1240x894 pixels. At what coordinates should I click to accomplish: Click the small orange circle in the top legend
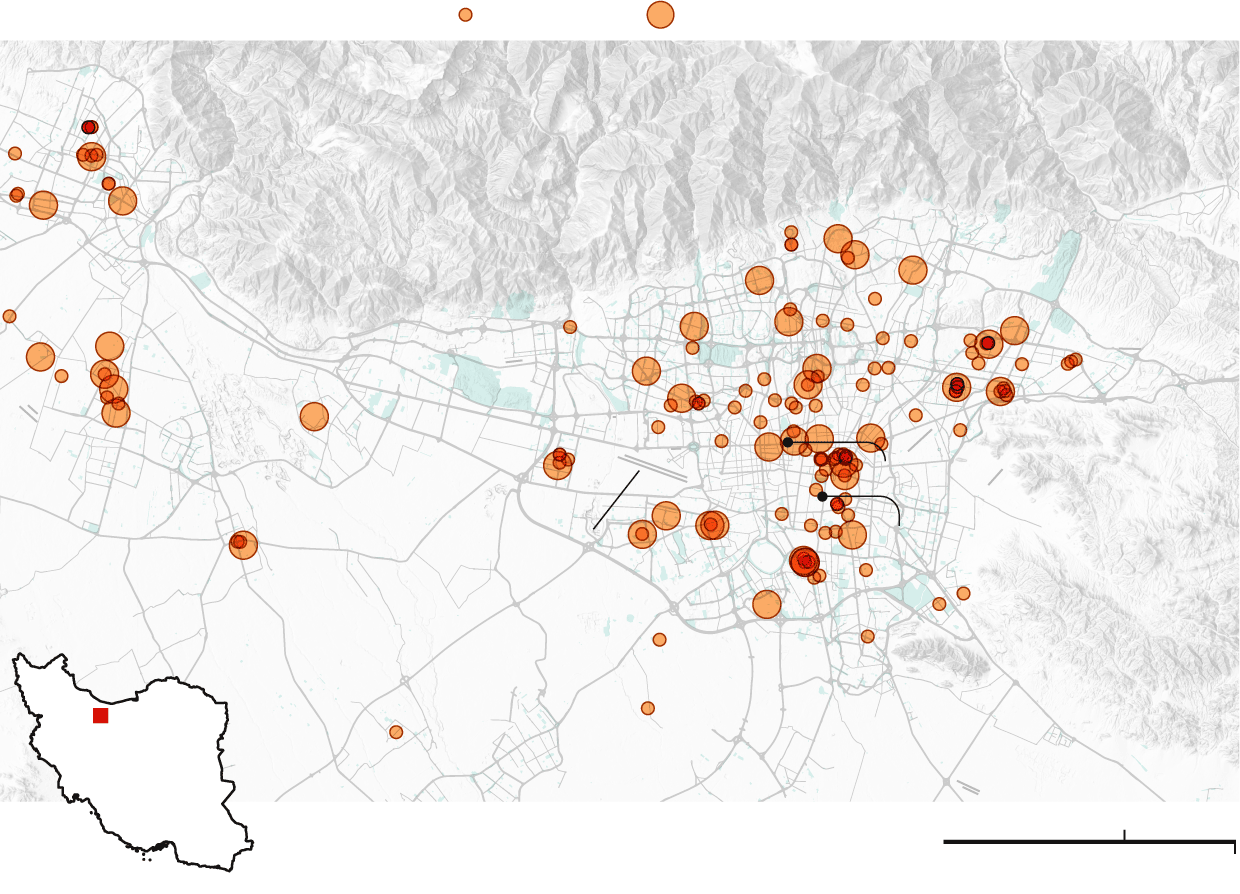coord(465,15)
